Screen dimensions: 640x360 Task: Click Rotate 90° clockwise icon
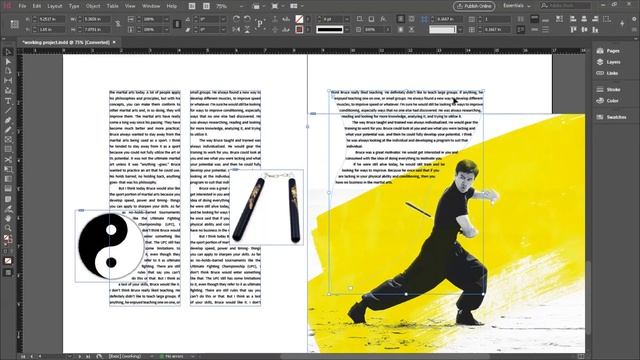point(236,19)
